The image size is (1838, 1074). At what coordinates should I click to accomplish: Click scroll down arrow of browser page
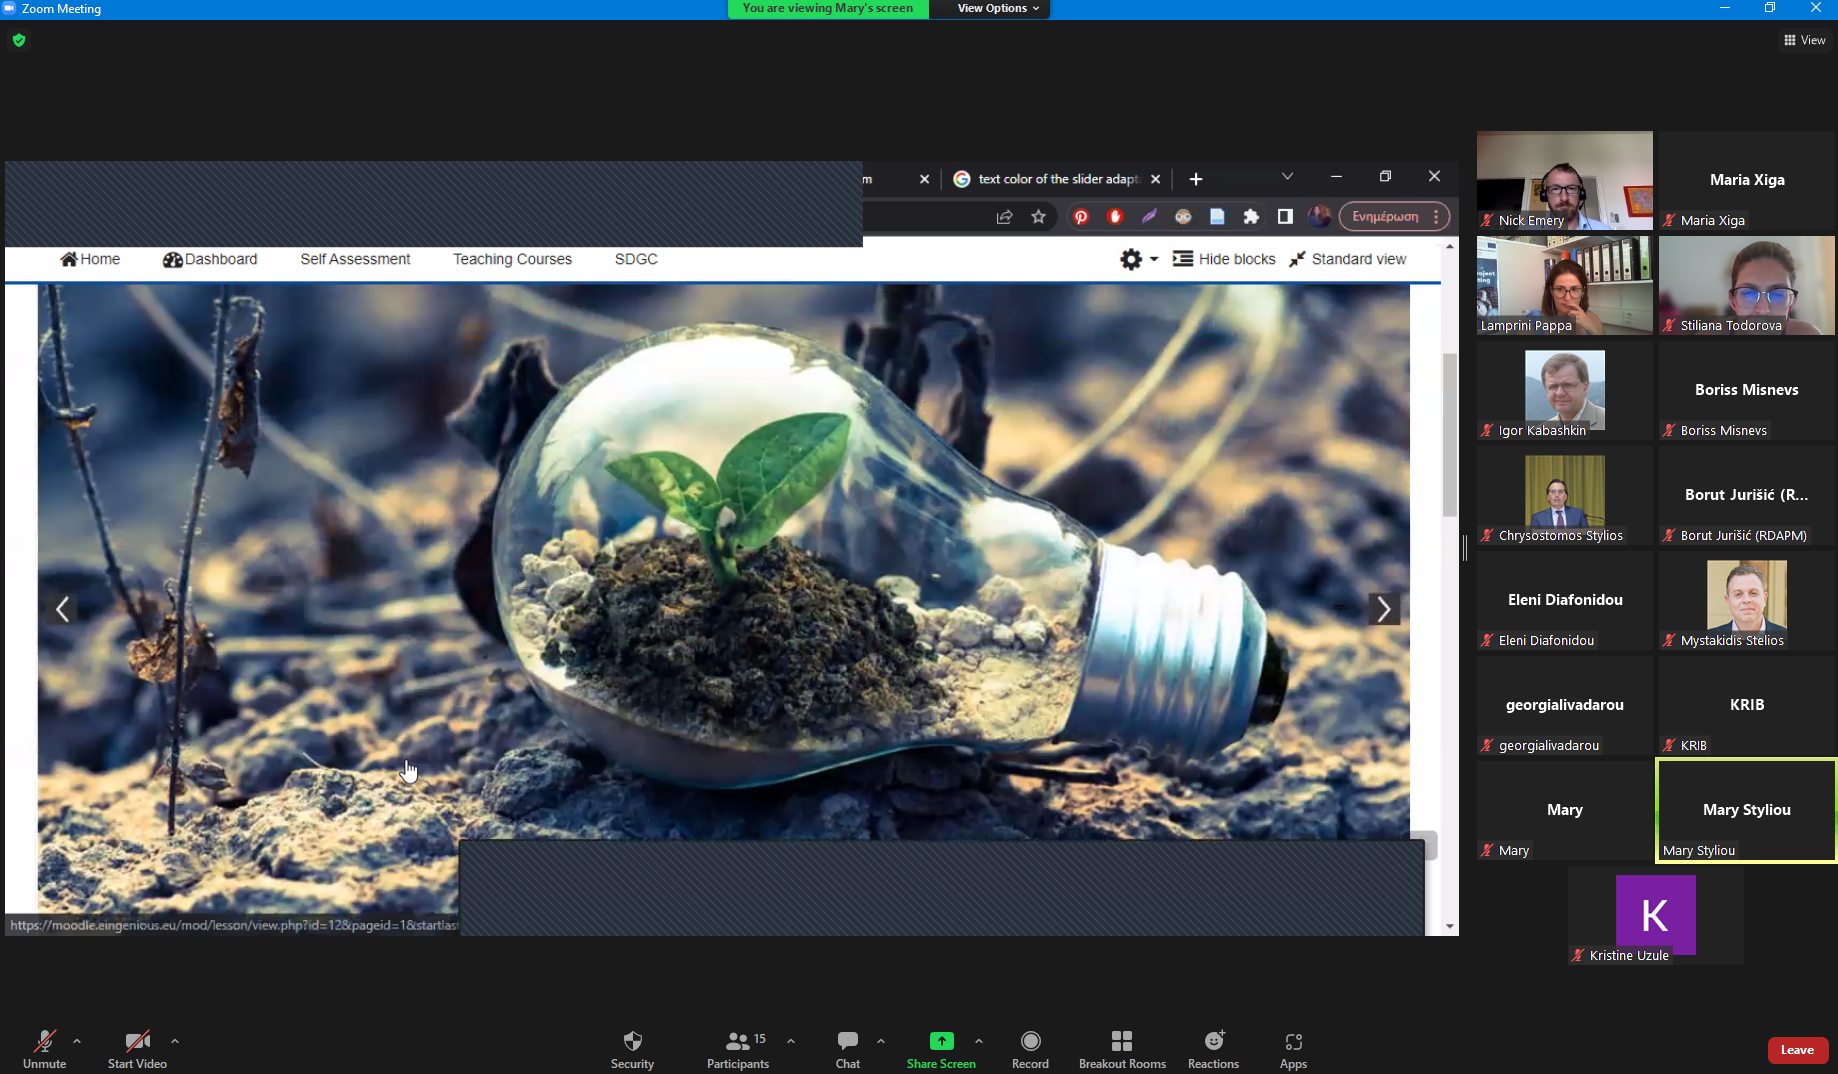1450,927
